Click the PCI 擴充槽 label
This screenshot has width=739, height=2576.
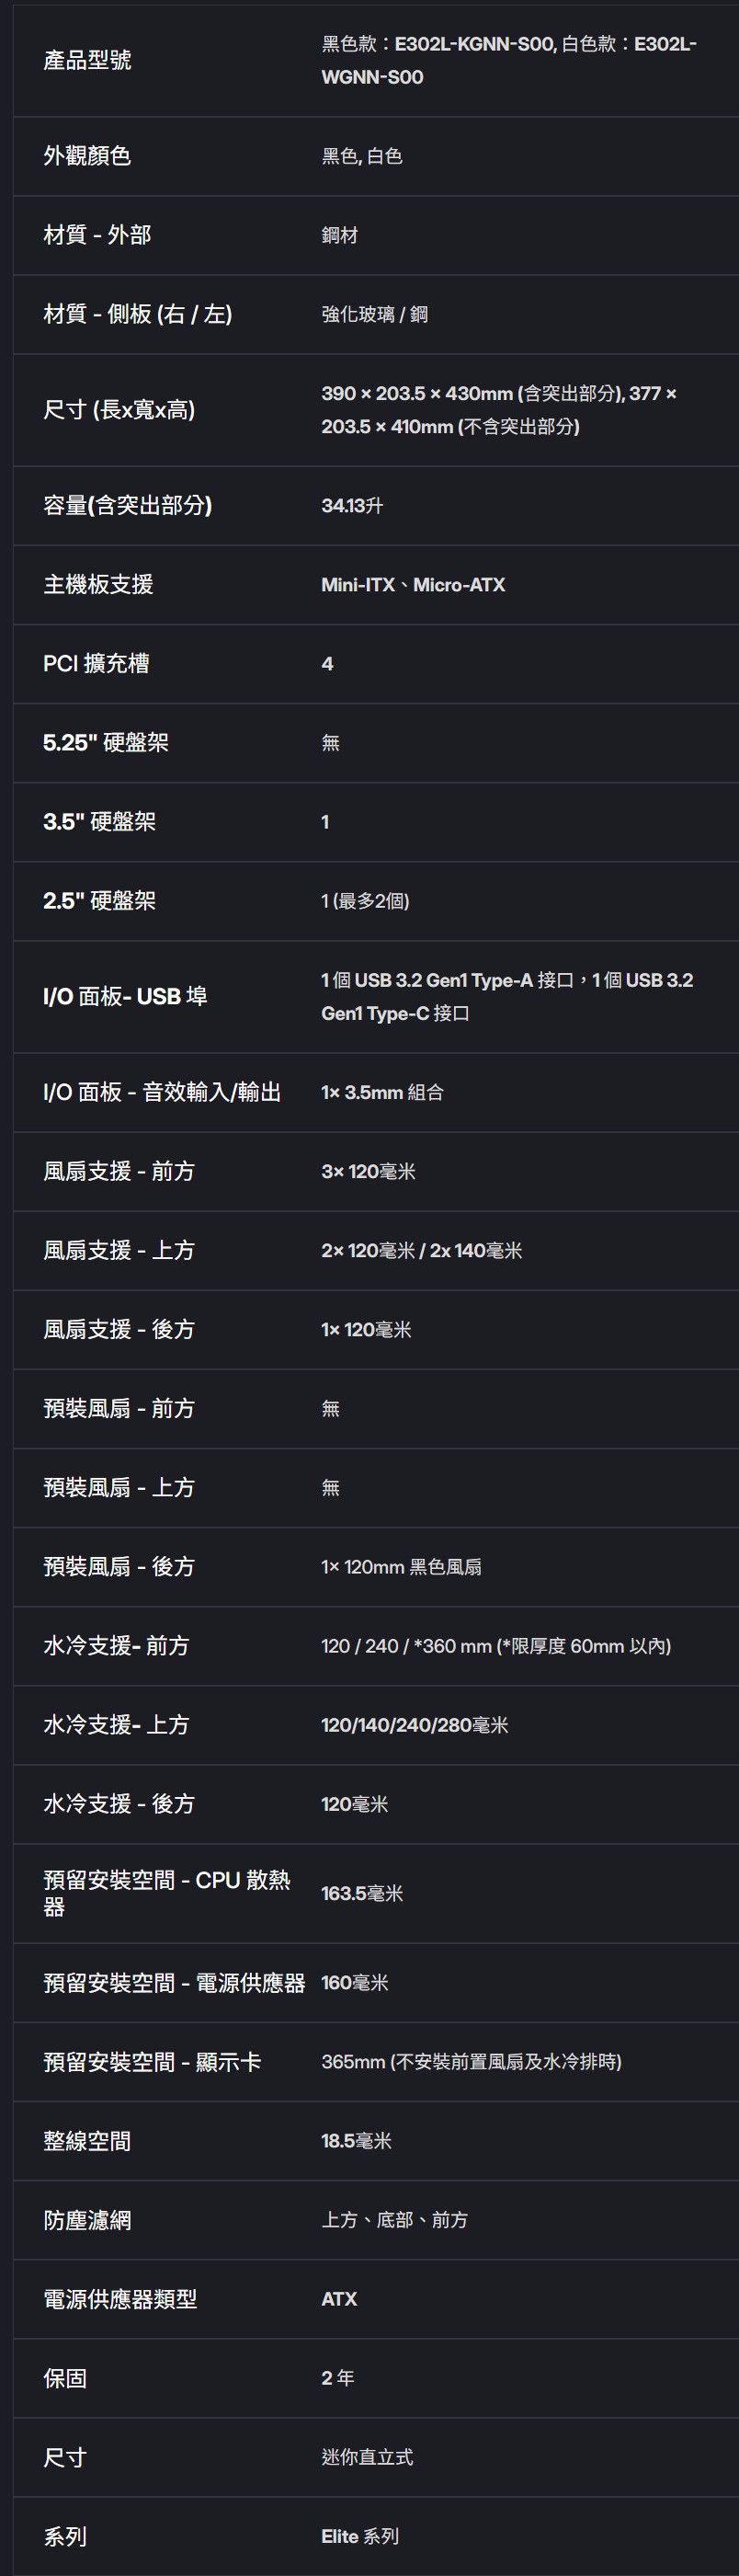[96, 664]
